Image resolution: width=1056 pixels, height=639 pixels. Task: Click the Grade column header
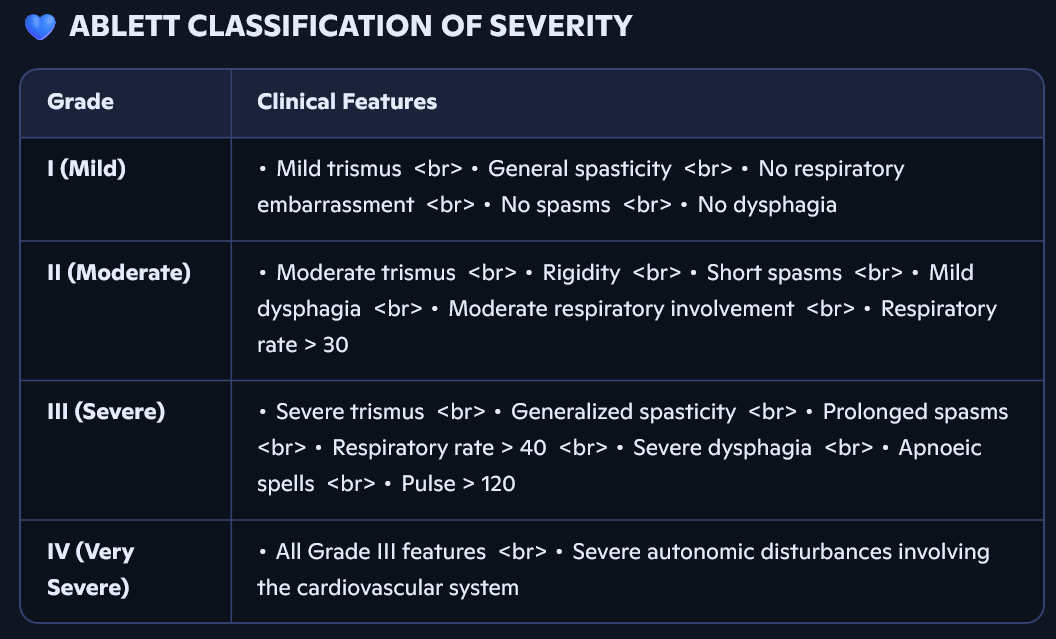[x=81, y=102]
